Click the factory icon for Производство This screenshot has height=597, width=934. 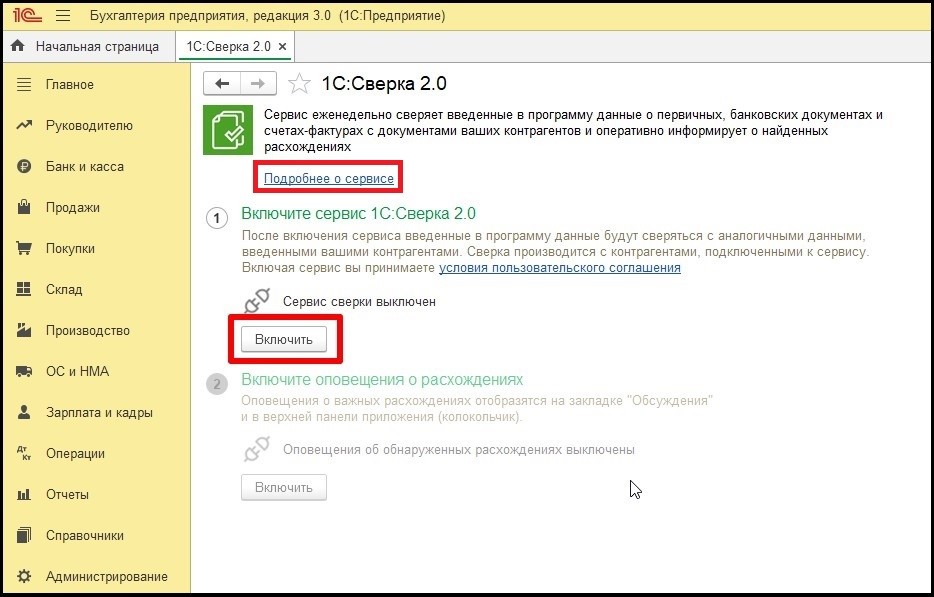(24, 330)
